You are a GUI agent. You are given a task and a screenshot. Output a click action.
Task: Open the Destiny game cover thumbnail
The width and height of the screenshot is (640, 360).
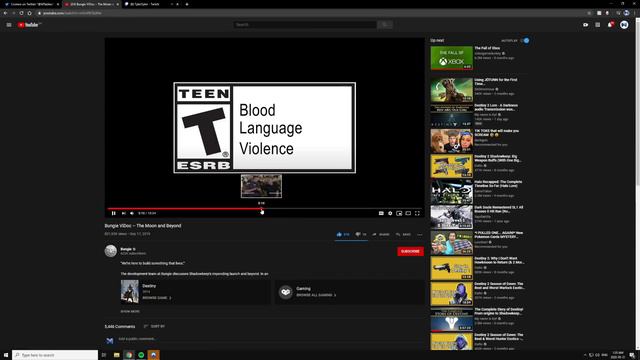coord(130,291)
